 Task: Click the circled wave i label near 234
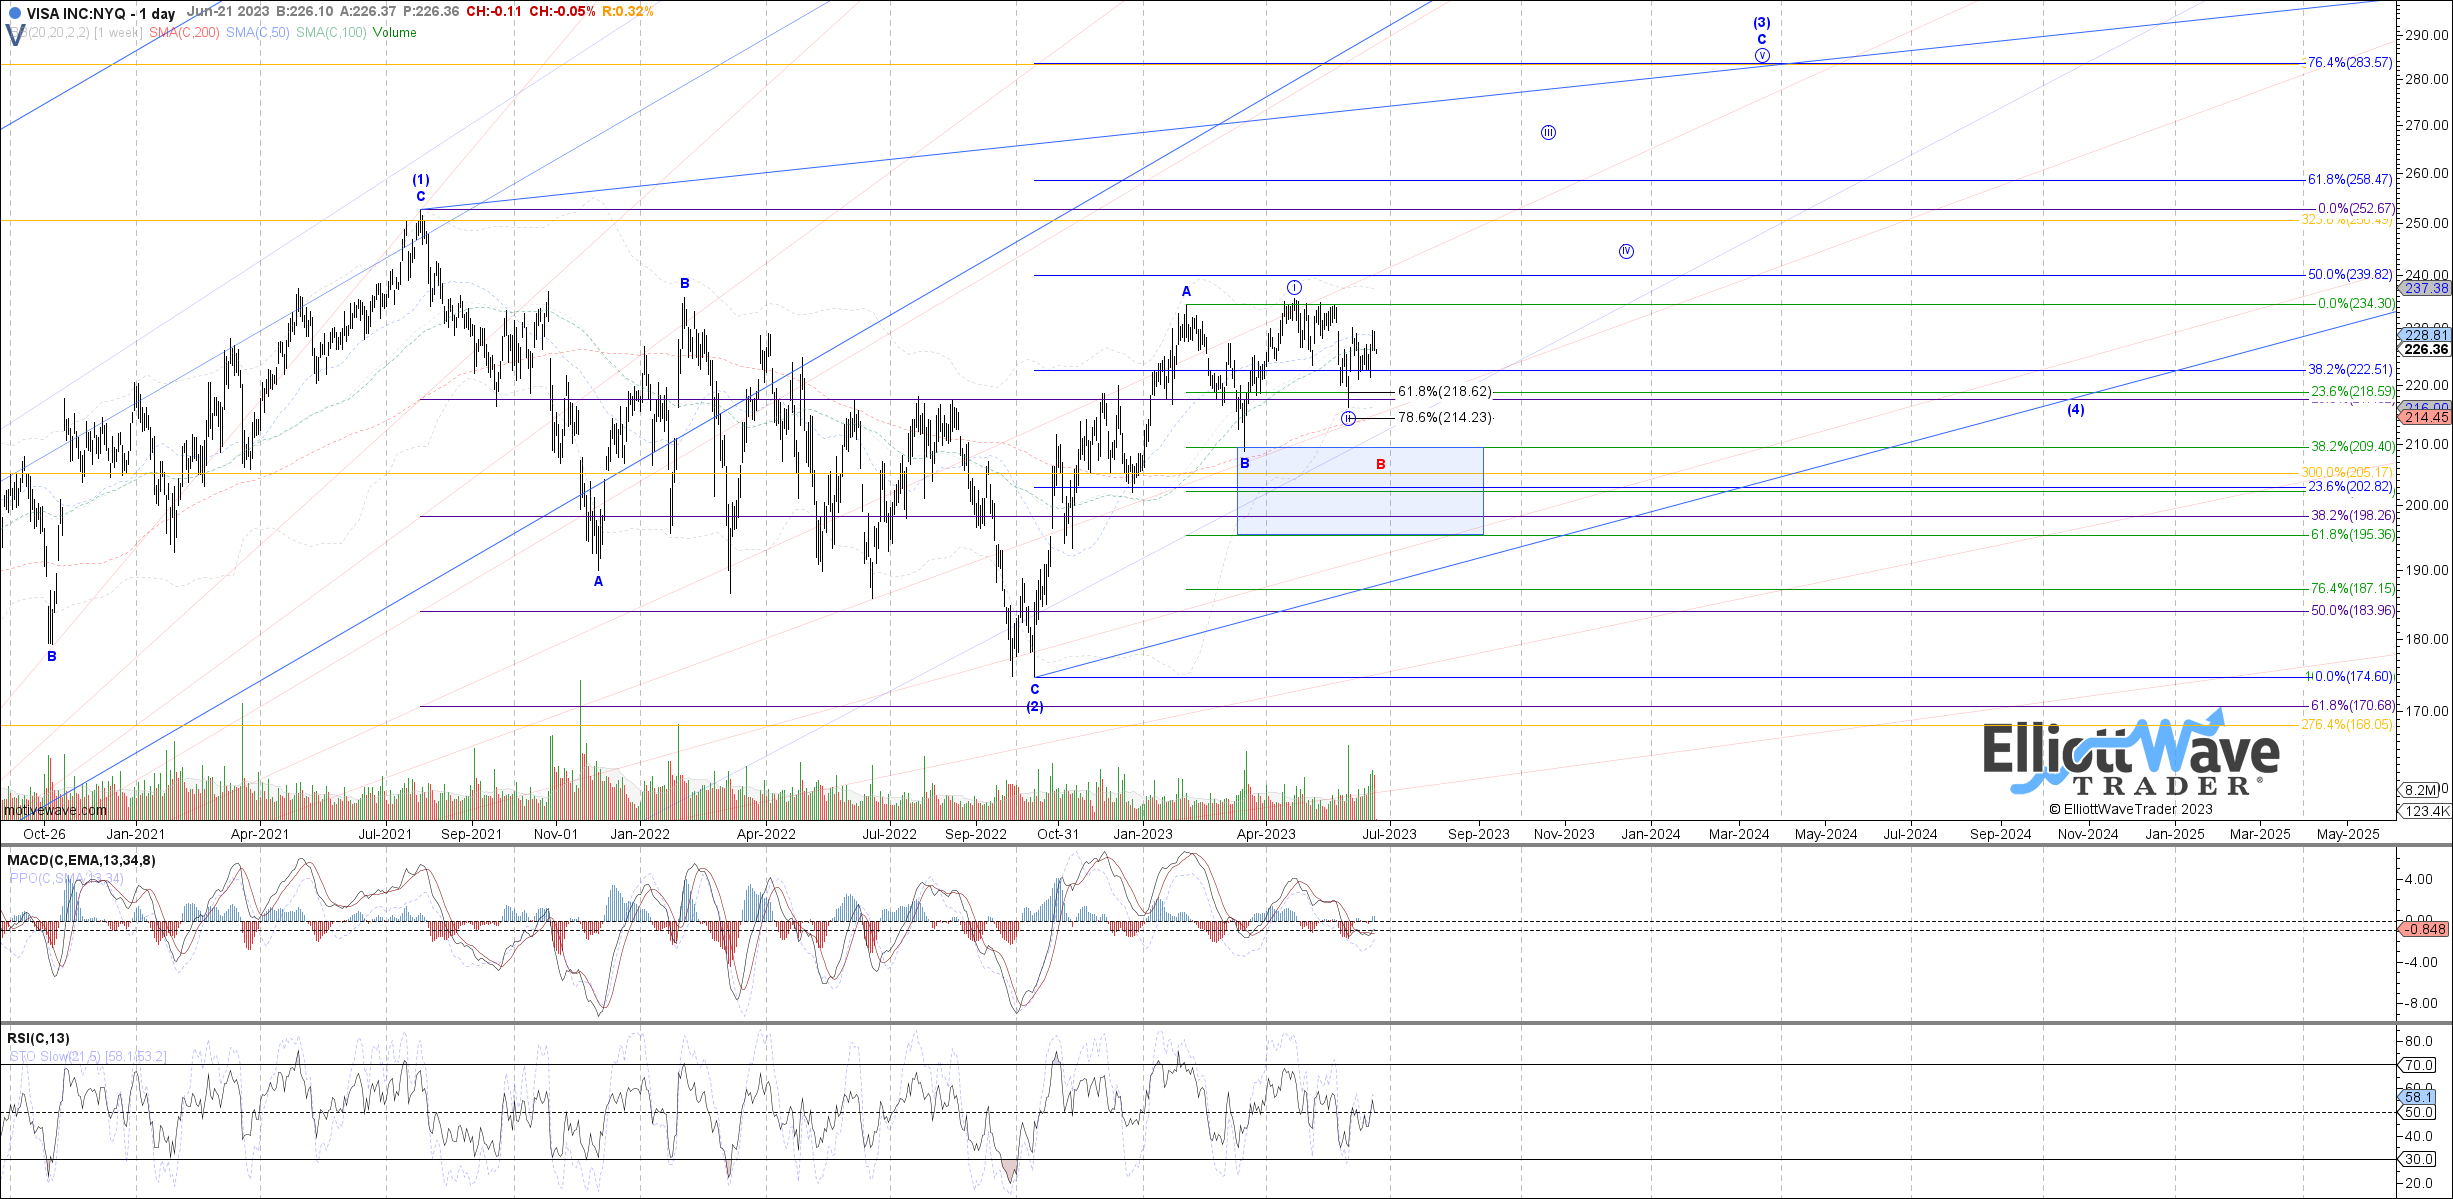tap(1294, 288)
